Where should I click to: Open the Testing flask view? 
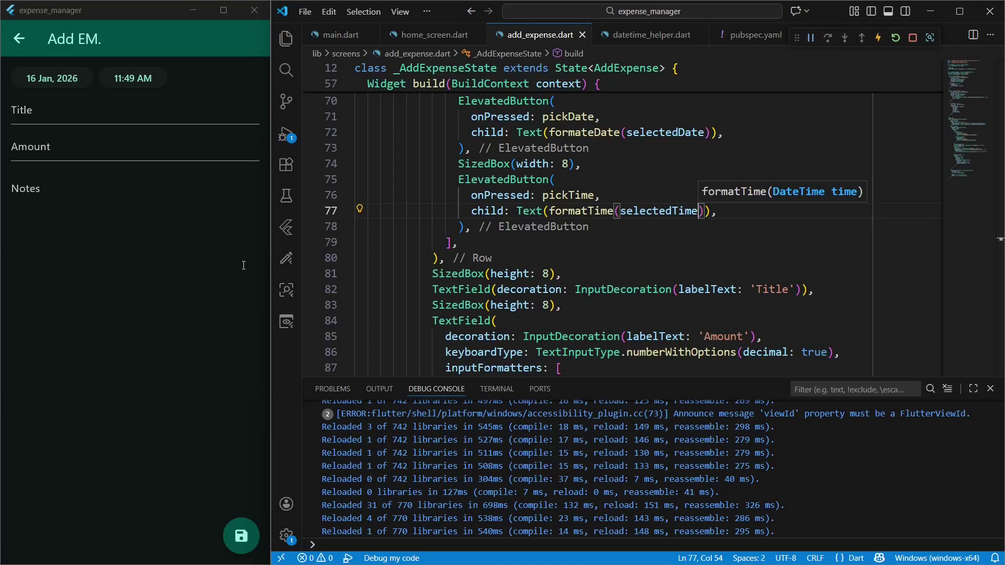(x=287, y=196)
